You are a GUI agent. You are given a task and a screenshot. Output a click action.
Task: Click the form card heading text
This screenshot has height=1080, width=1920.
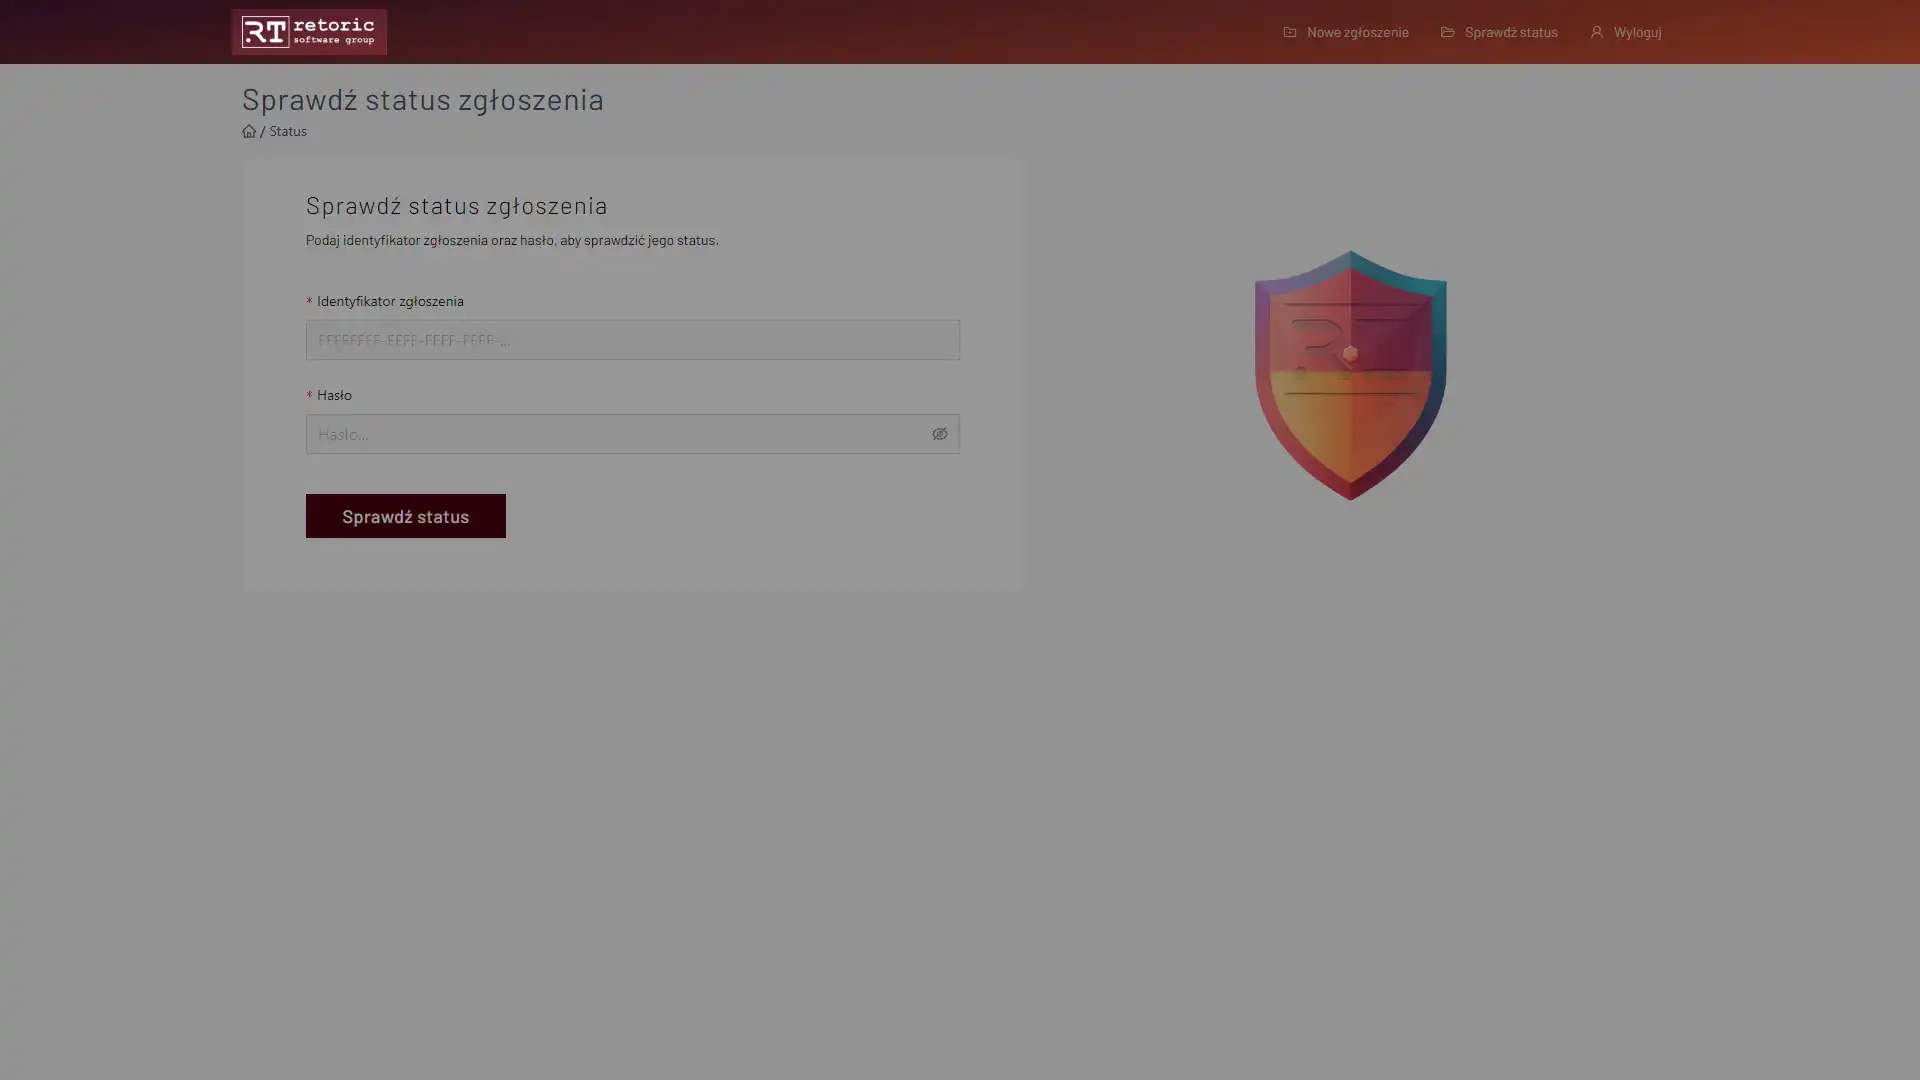point(456,205)
